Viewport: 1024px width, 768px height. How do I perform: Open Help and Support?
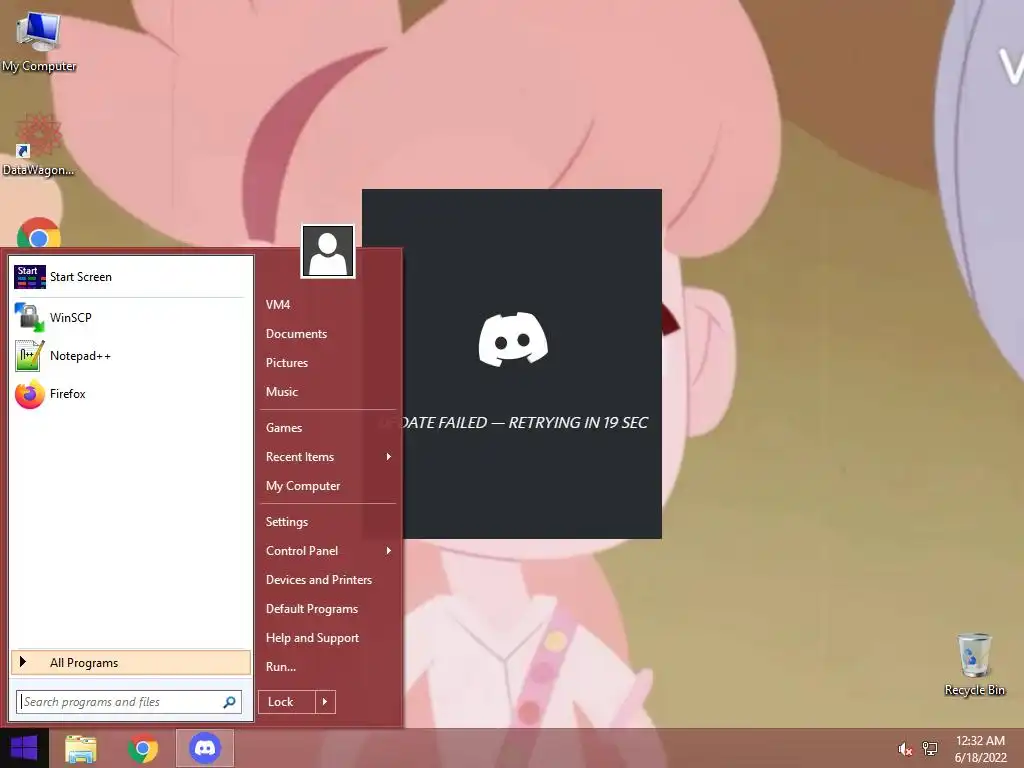click(x=312, y=638)
